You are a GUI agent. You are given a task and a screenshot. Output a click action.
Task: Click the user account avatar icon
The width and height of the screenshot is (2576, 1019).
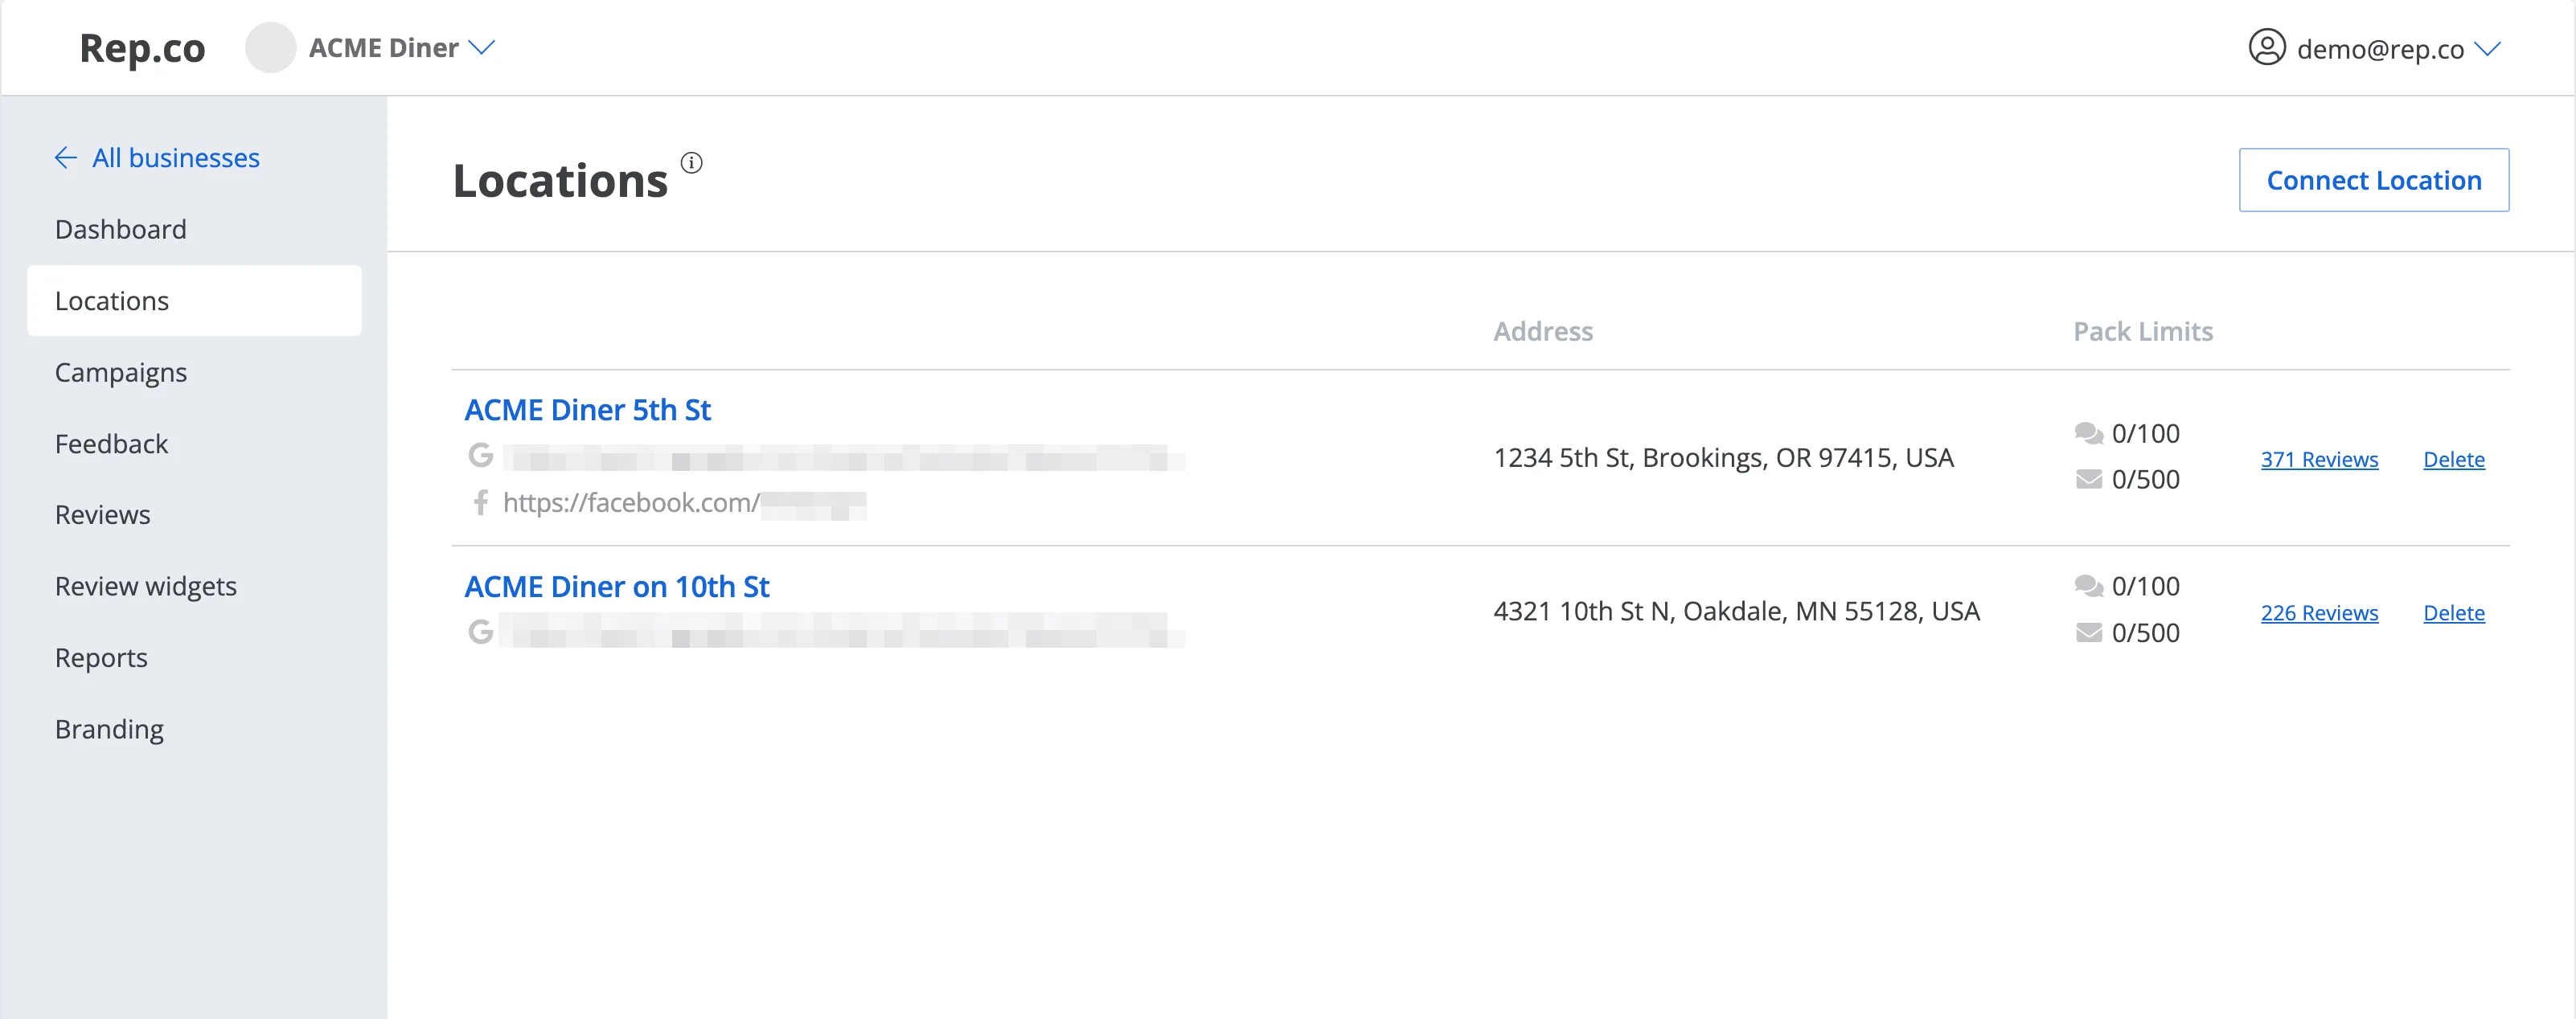[x=2266, y=47]
